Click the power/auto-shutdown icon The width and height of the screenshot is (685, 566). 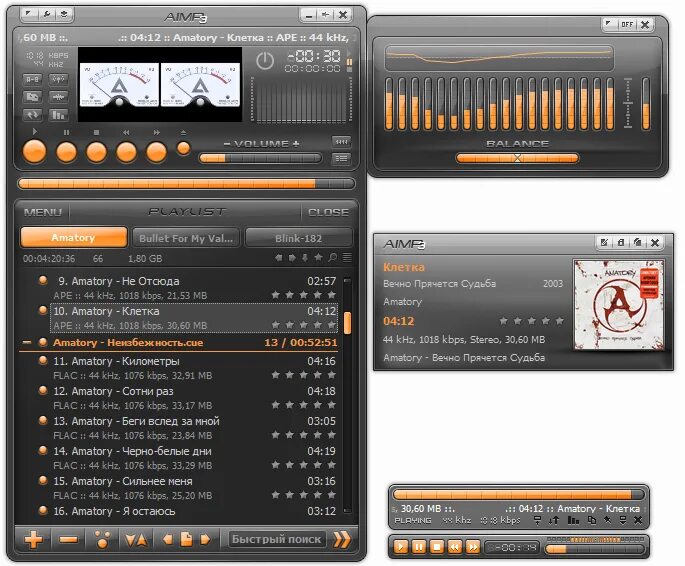click(265, 61)
